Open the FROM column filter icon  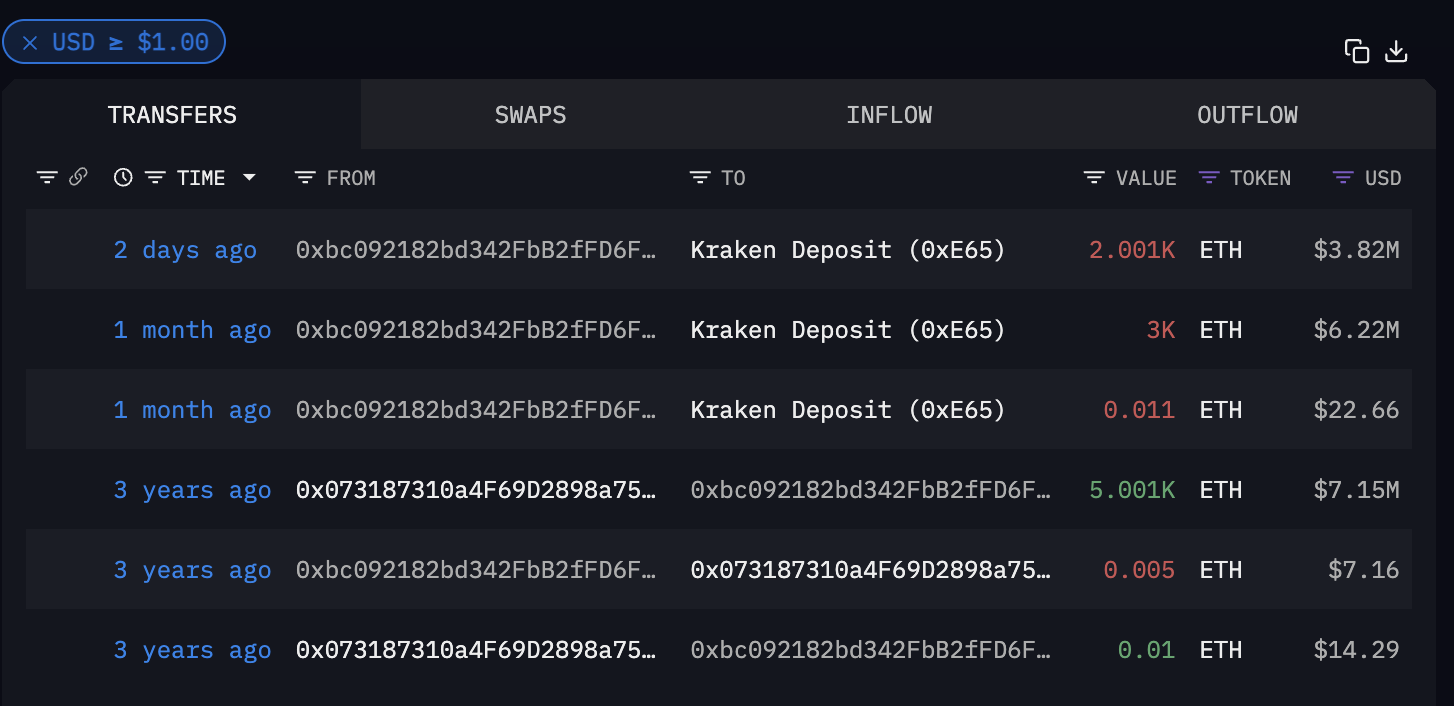pyautogui.click(x=305, y=178)
